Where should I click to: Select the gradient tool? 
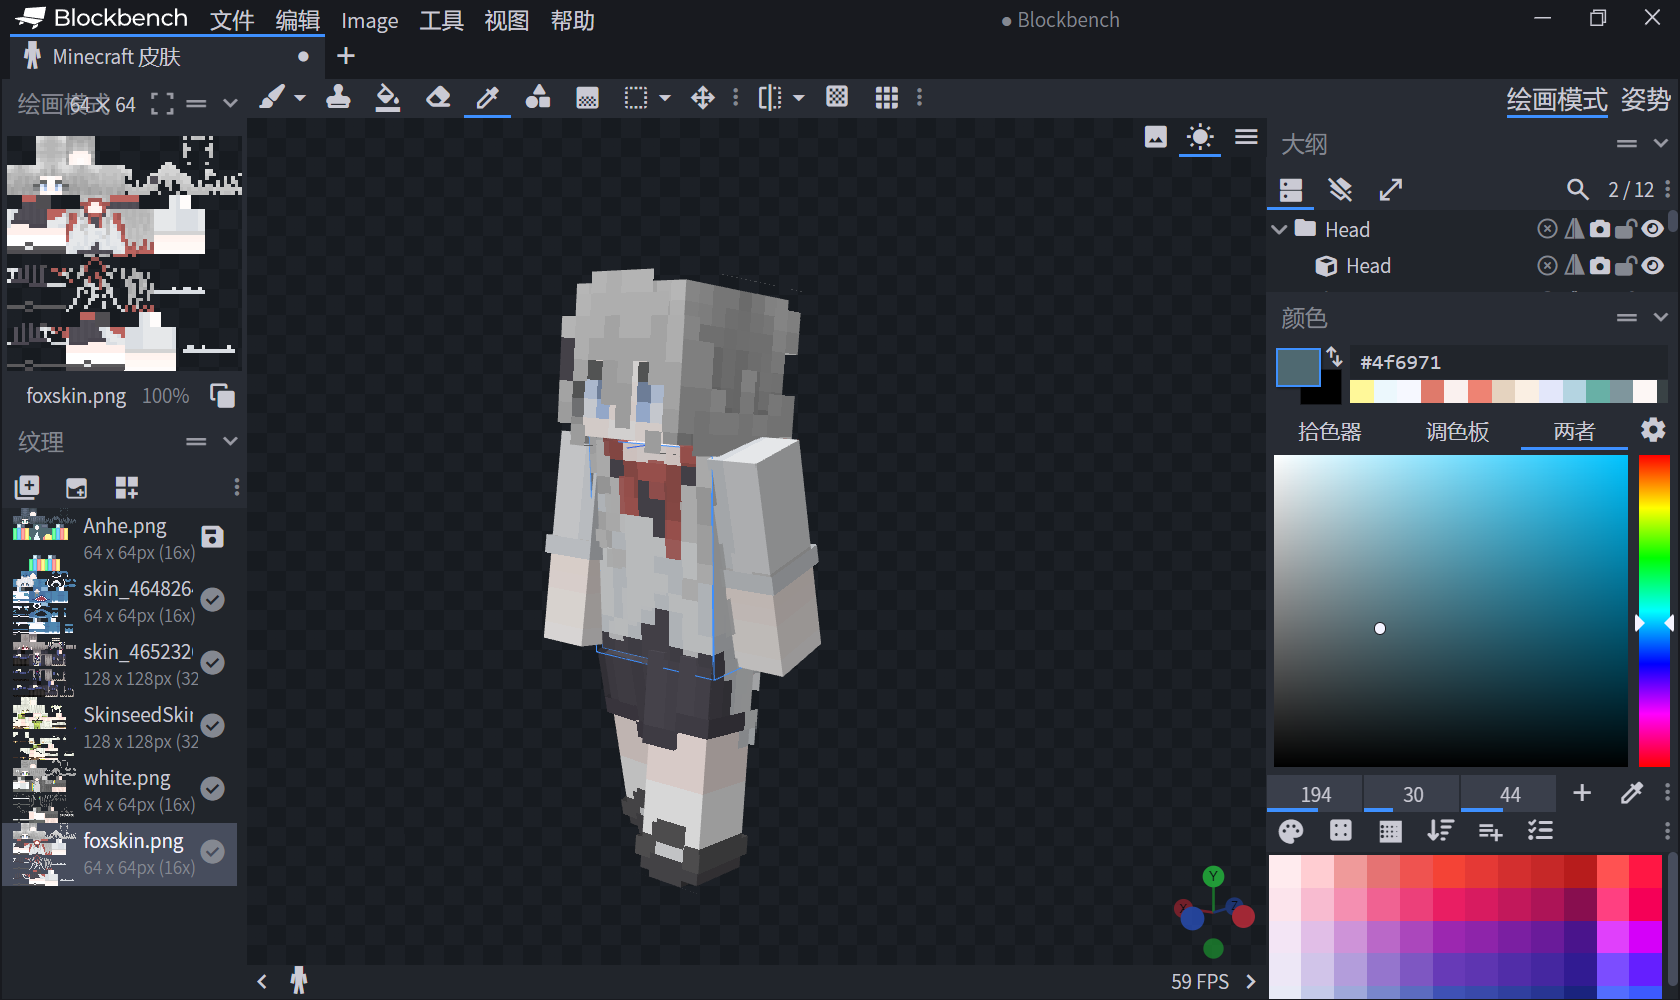click(x=587, y=97)
